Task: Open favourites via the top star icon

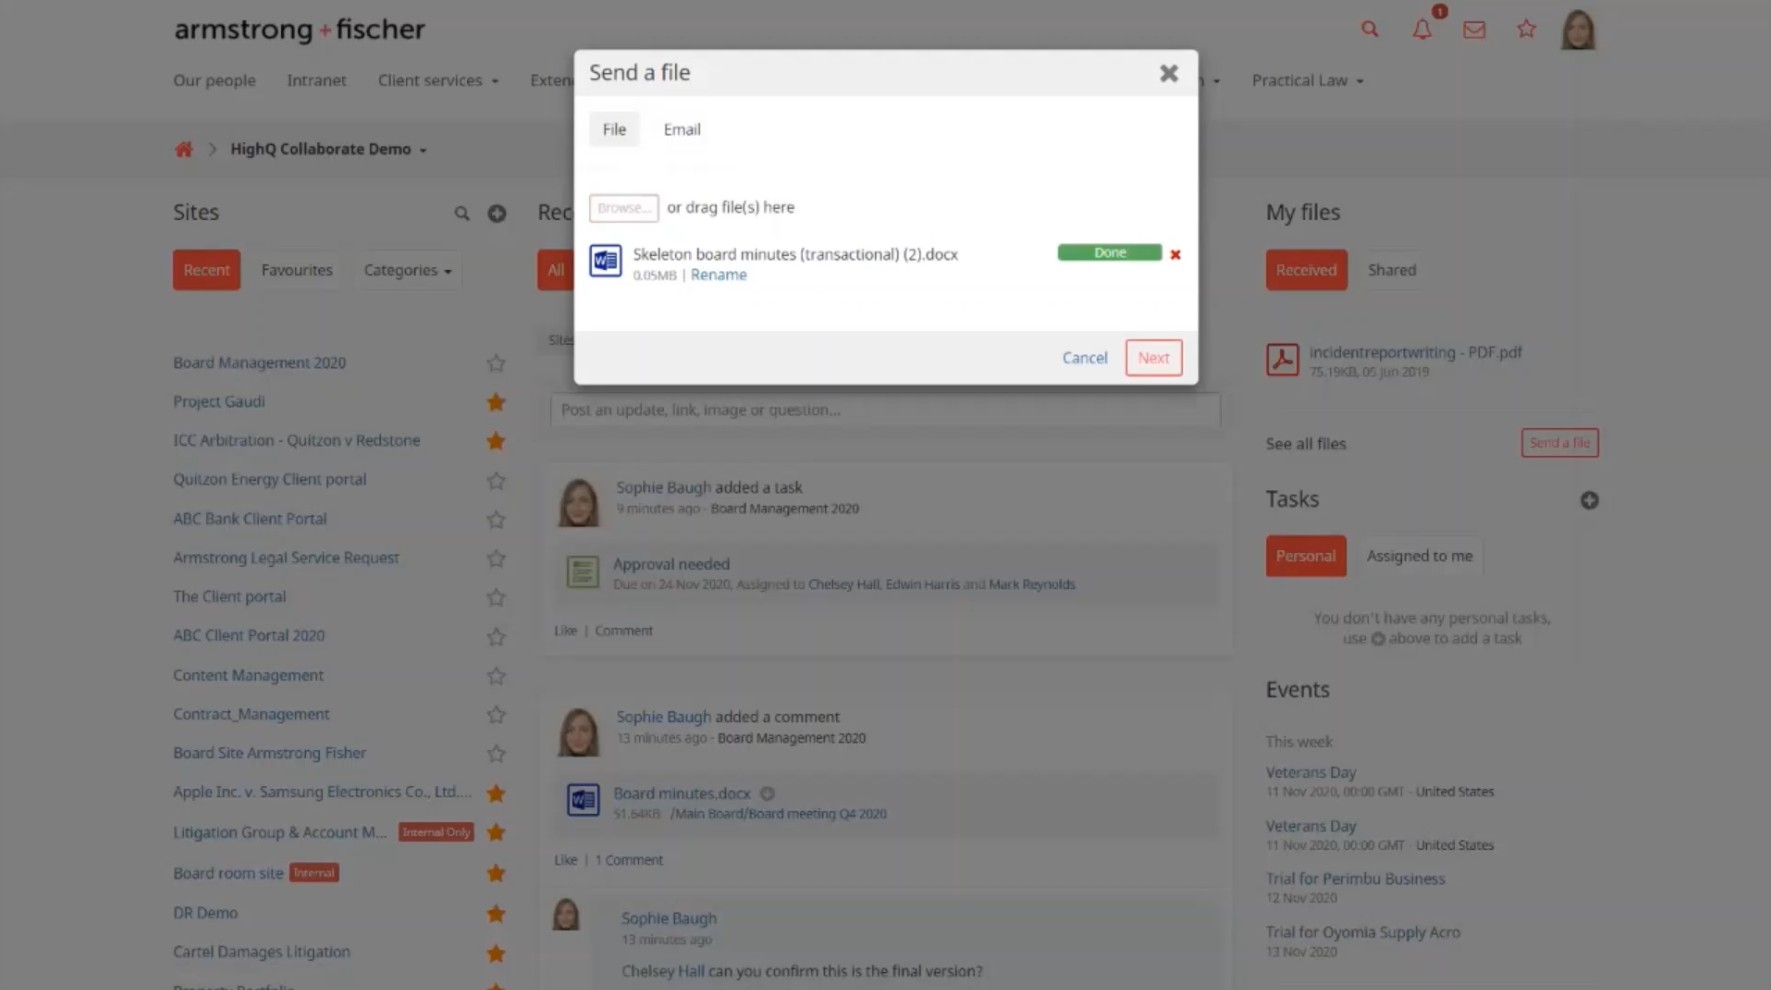Action: [x=1525, y=29]
